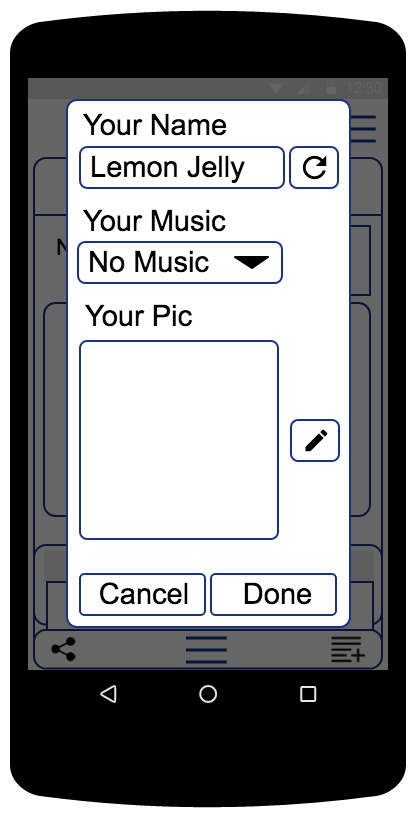Tap the Android home circle button
The height and width of the screenshot is (818, 416).
click(x=208, y=694)
